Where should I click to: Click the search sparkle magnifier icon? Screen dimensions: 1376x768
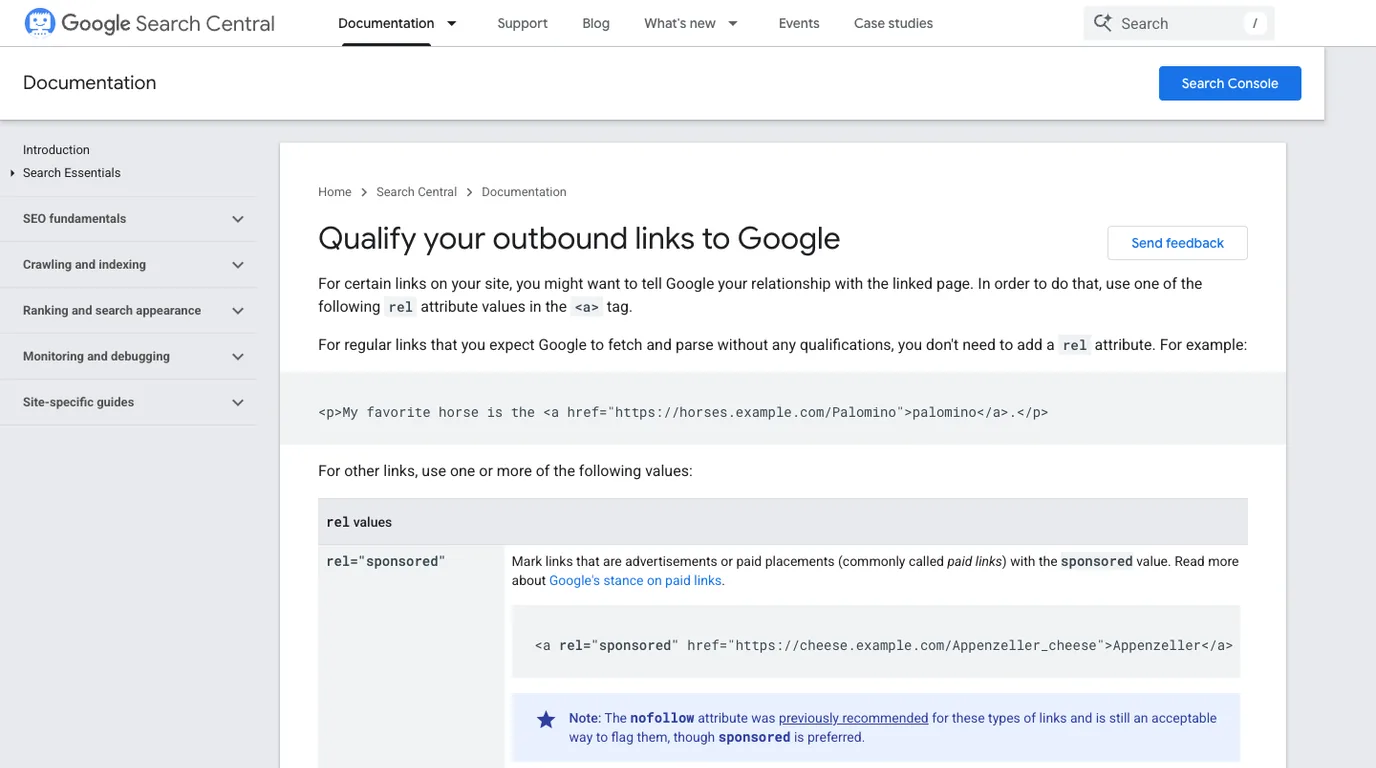point(1102,23)
